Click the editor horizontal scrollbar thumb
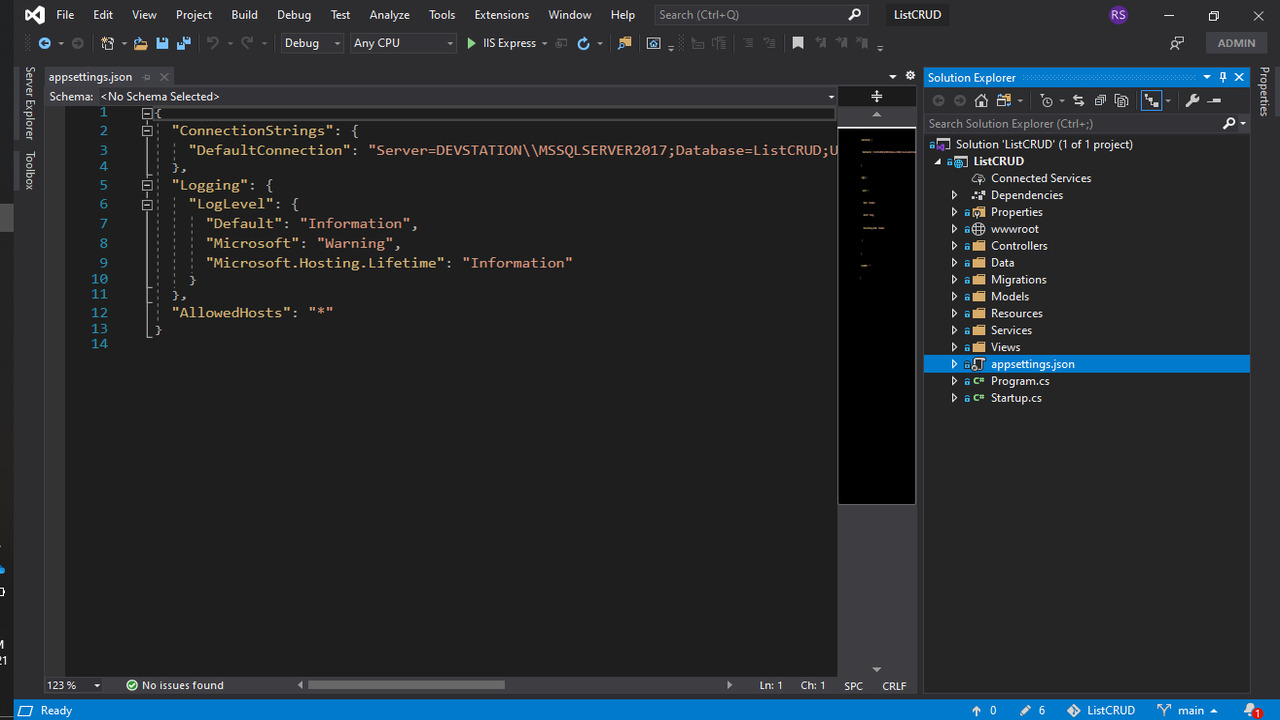Image resolution: width=1280 pixels, height=720 pixels. click(x=406, y=685)
